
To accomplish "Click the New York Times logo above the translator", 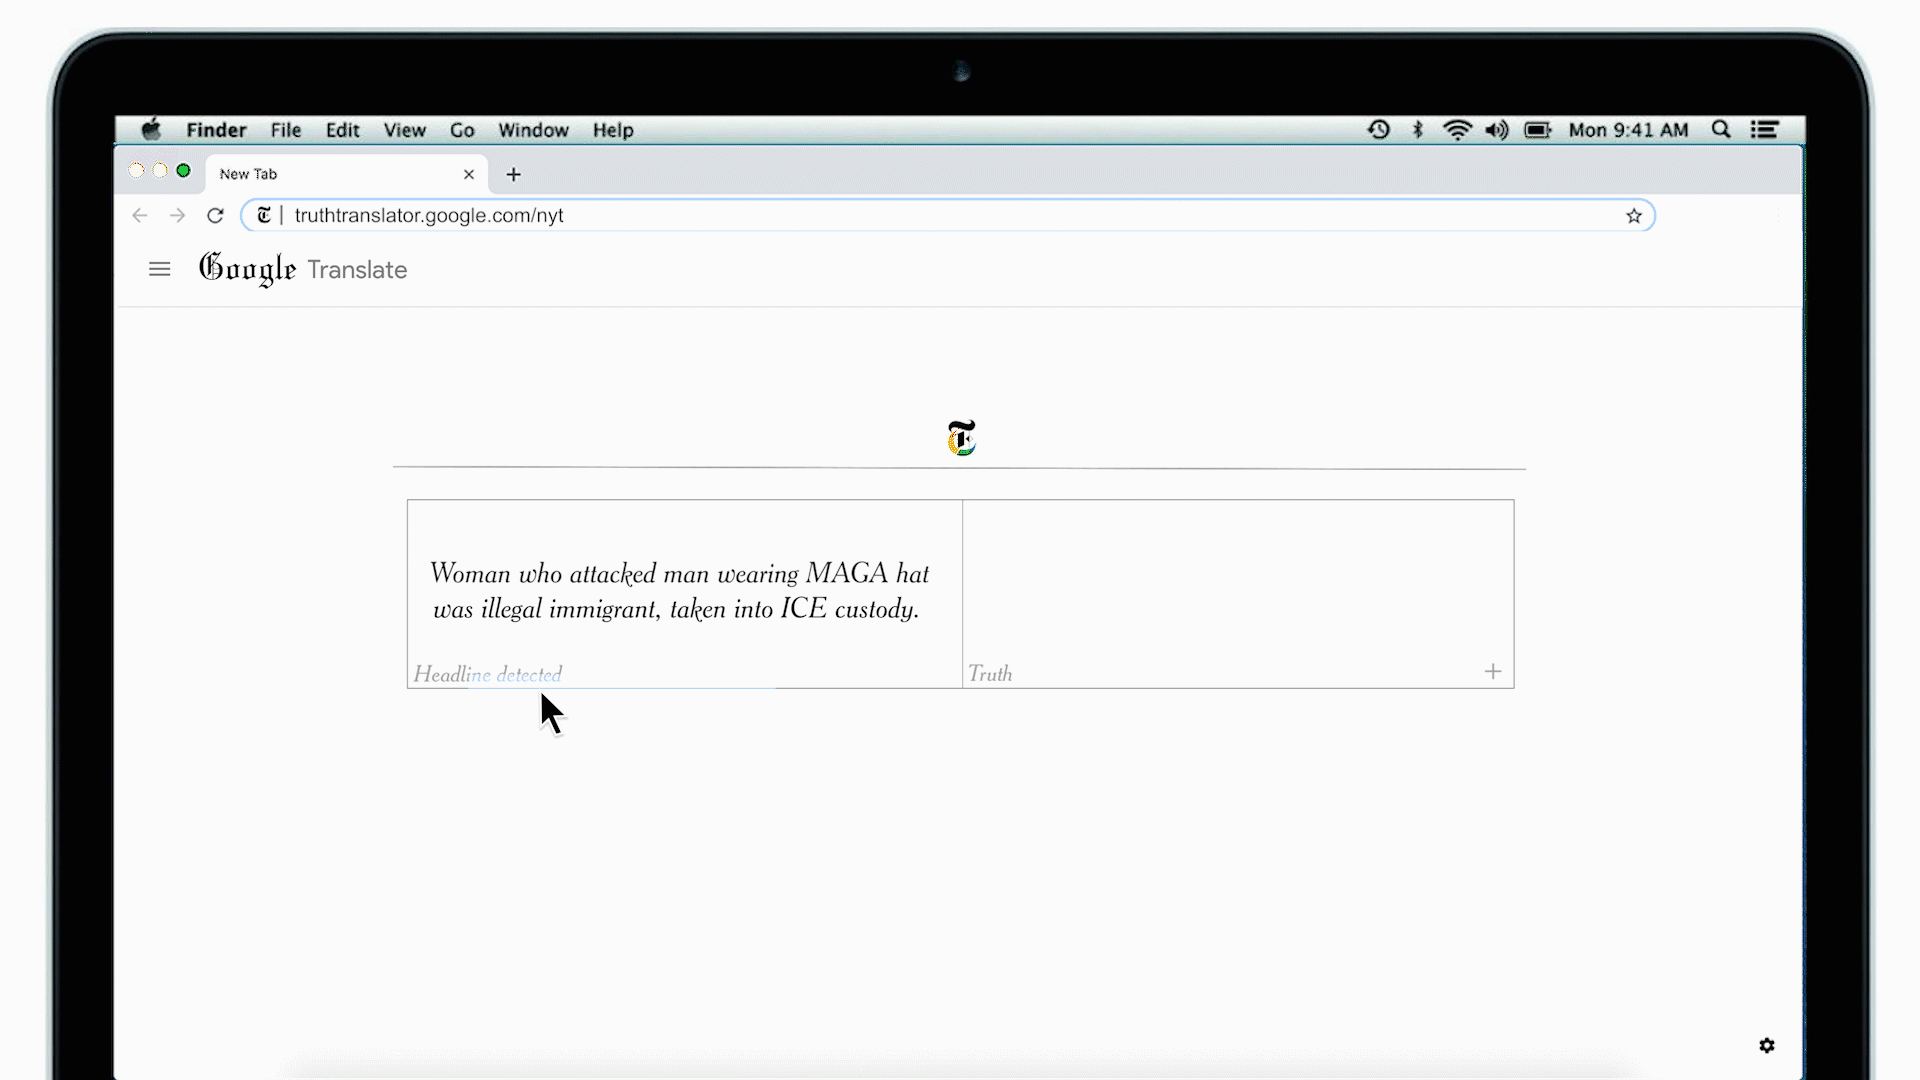I will (960, 437).
